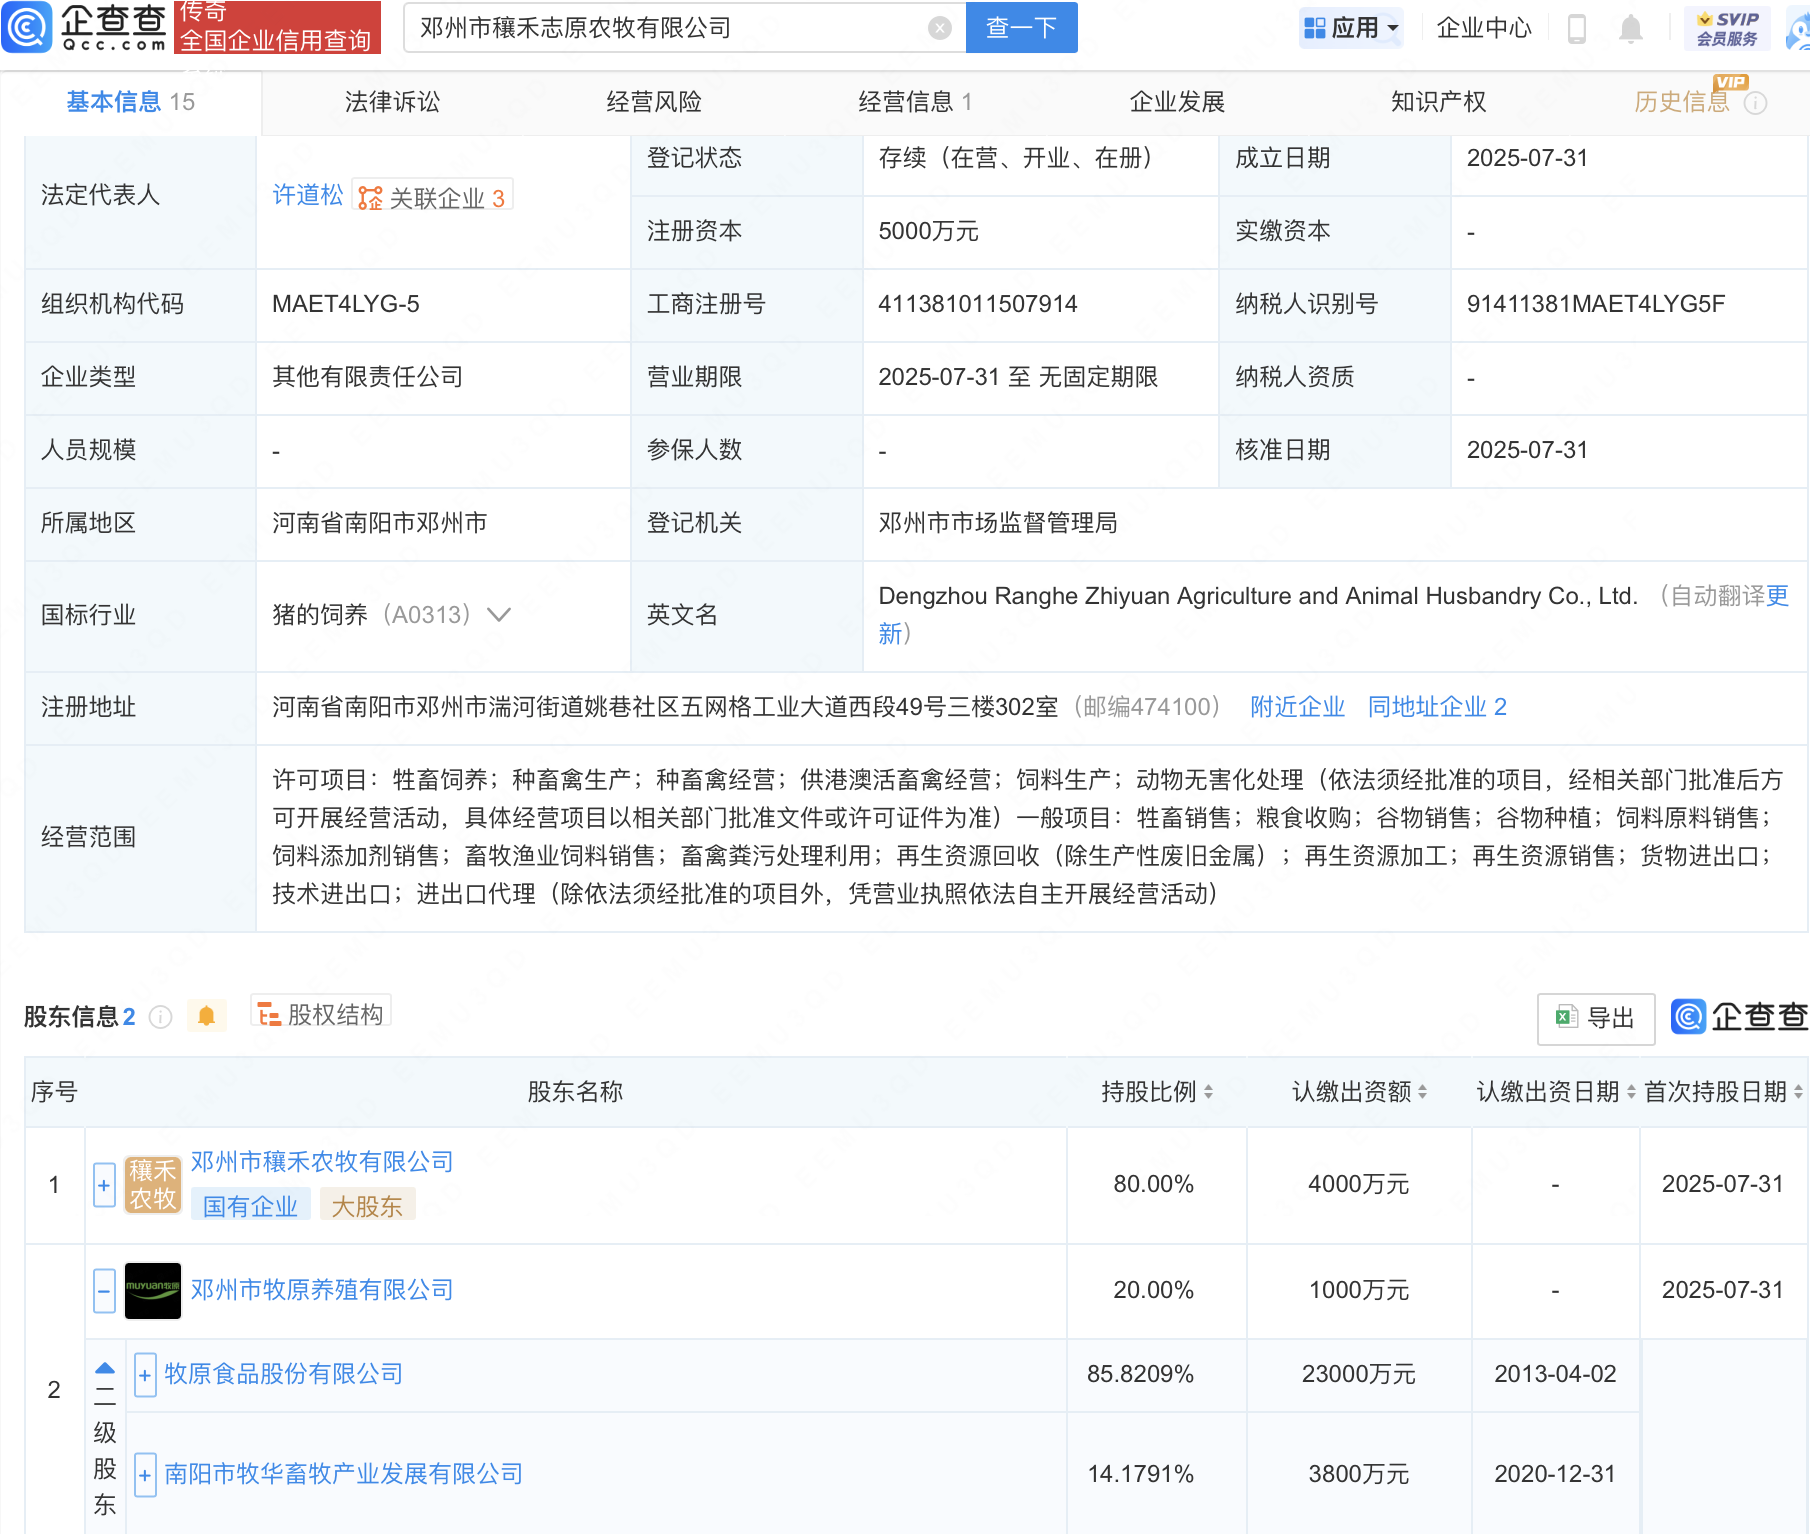This screenshot has height=1534, width=1810.
Task: Open 邓州市穰禾农牧有限公司 shareholder link
Action: point(322,1162)
